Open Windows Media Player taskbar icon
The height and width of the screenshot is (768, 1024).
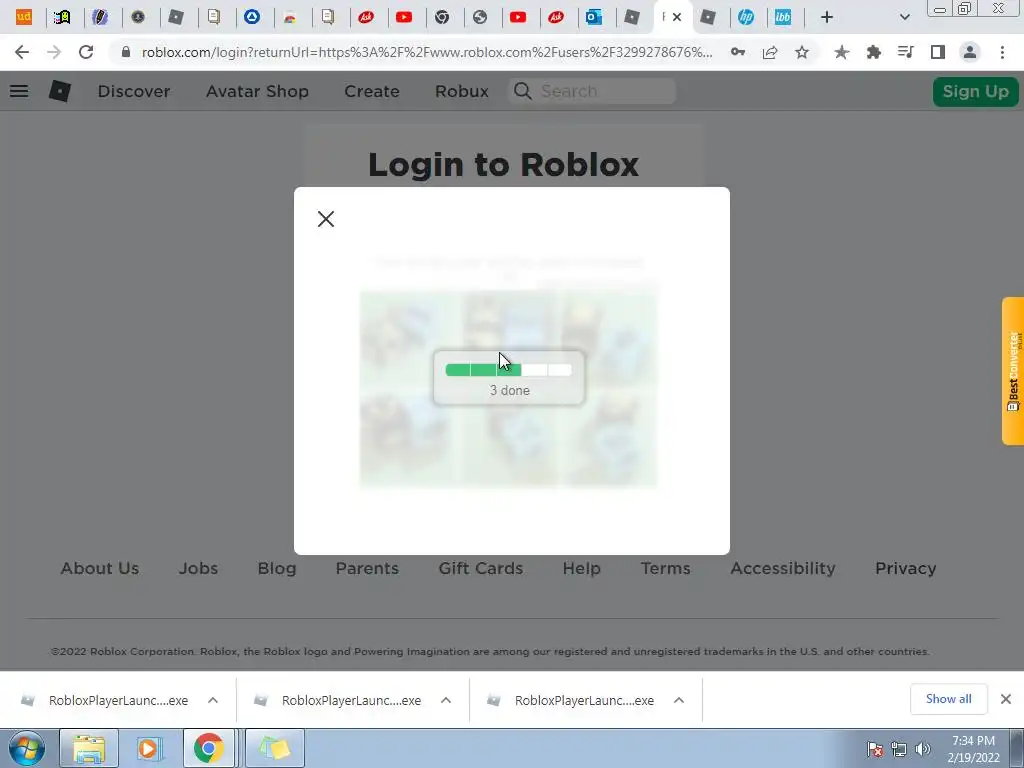point(149,748)
